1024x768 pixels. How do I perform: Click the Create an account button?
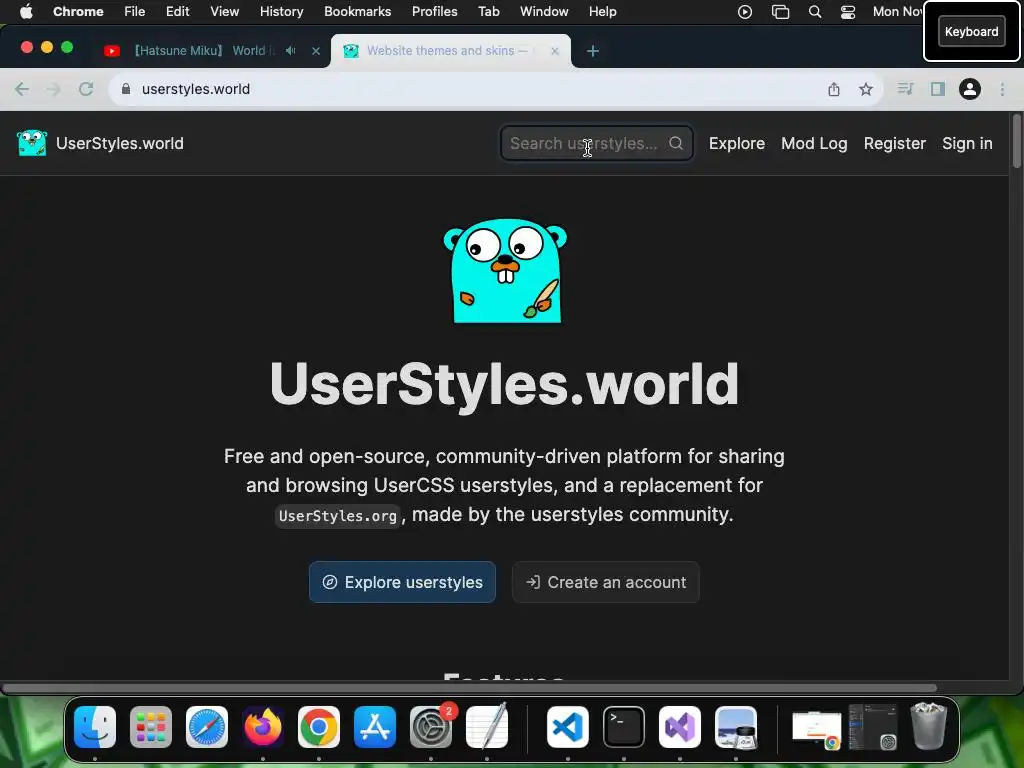click(x=606, y=582)
